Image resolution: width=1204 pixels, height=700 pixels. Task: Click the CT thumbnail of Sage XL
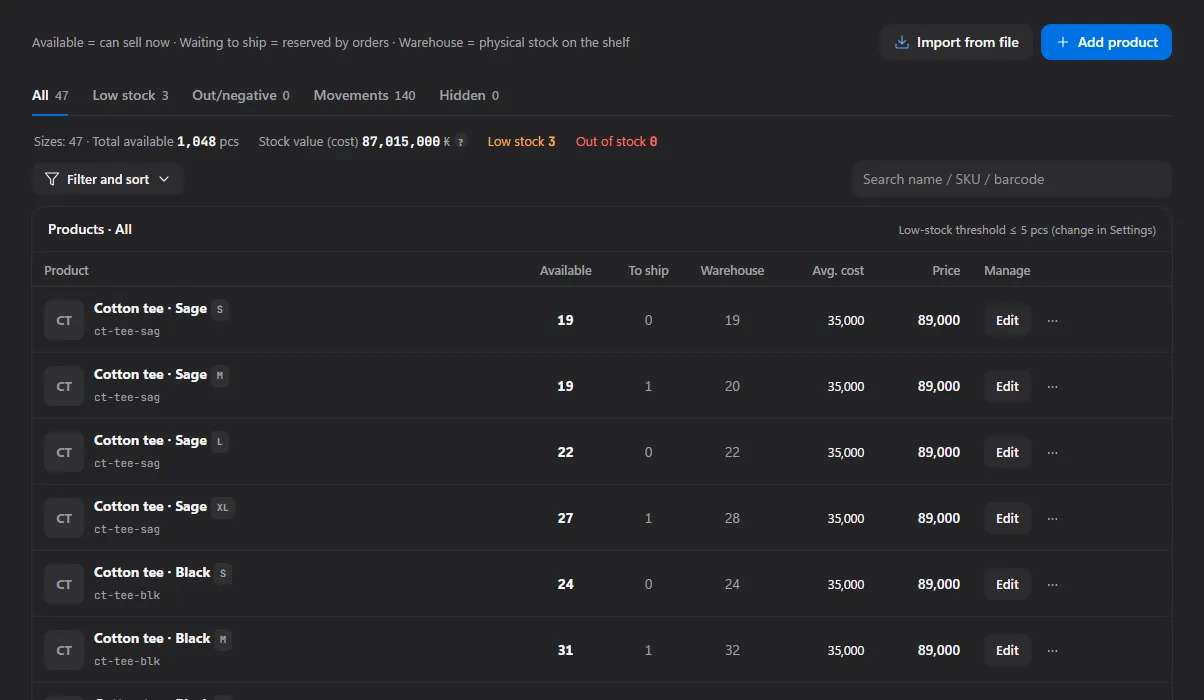point(64,518)
